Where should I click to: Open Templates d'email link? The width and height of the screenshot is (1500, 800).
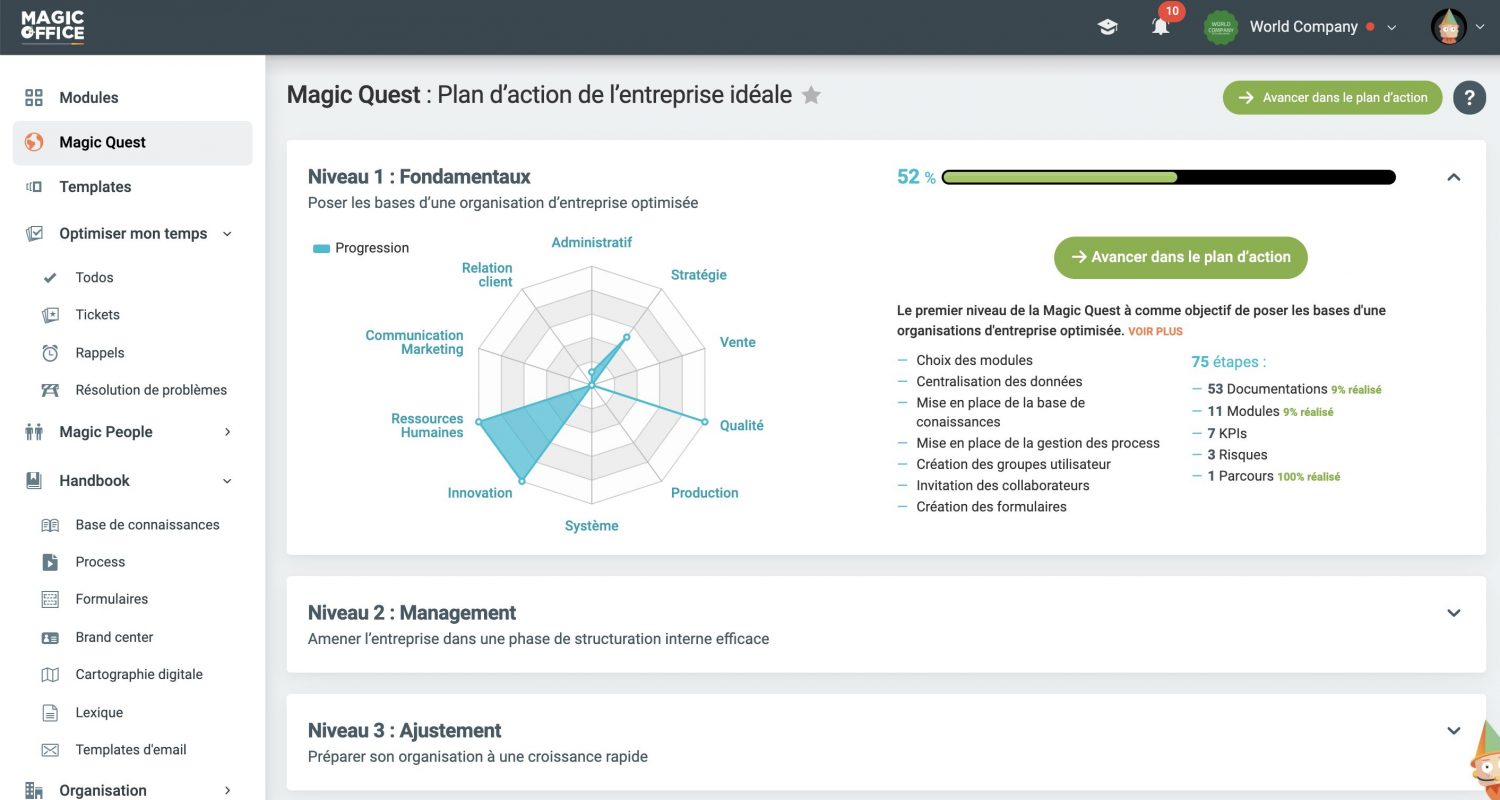[131, 750]
